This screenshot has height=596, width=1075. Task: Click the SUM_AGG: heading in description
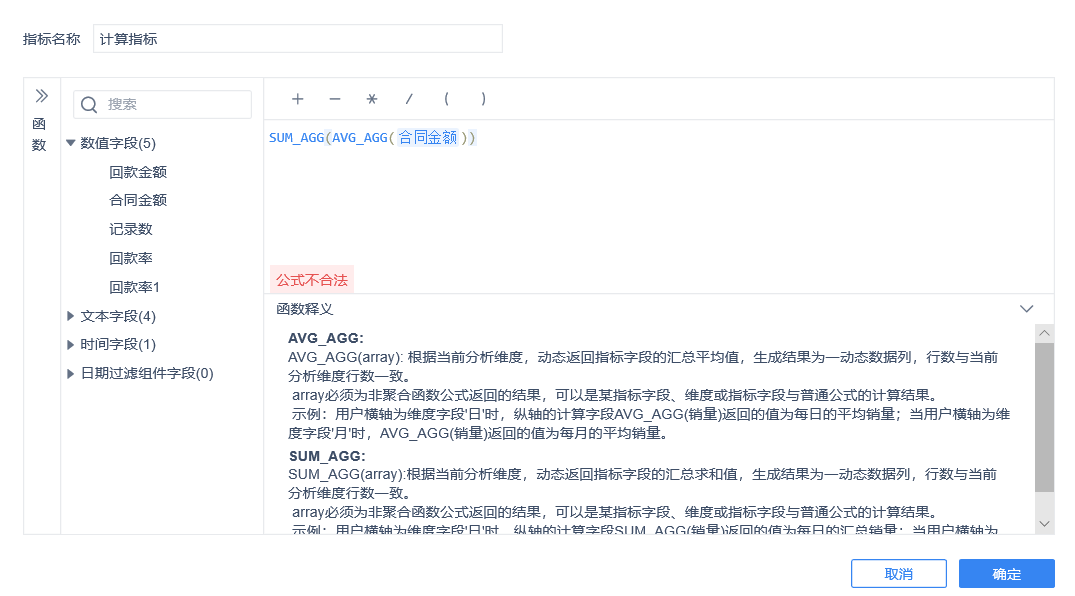click(327, 456)
